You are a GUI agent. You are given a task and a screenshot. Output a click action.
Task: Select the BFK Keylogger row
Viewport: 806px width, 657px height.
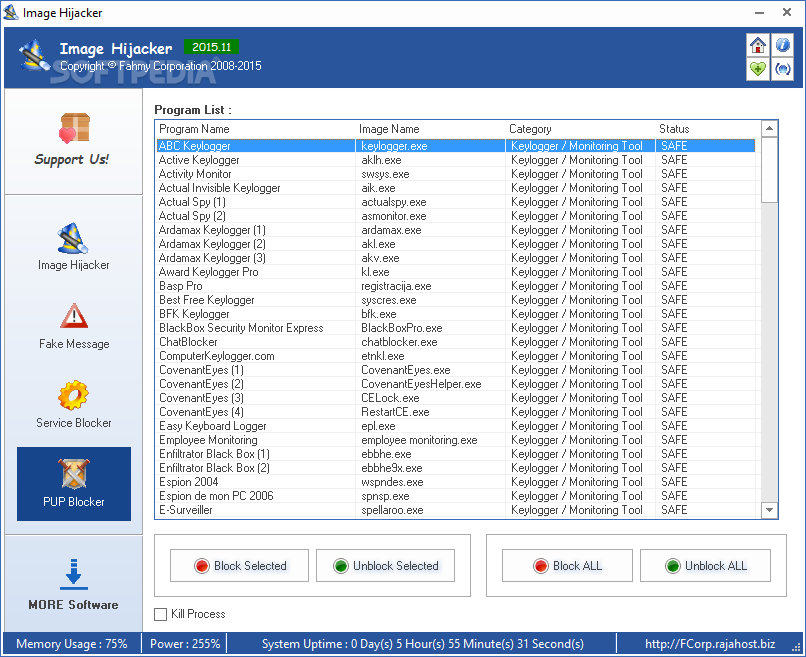coord(456,314)
